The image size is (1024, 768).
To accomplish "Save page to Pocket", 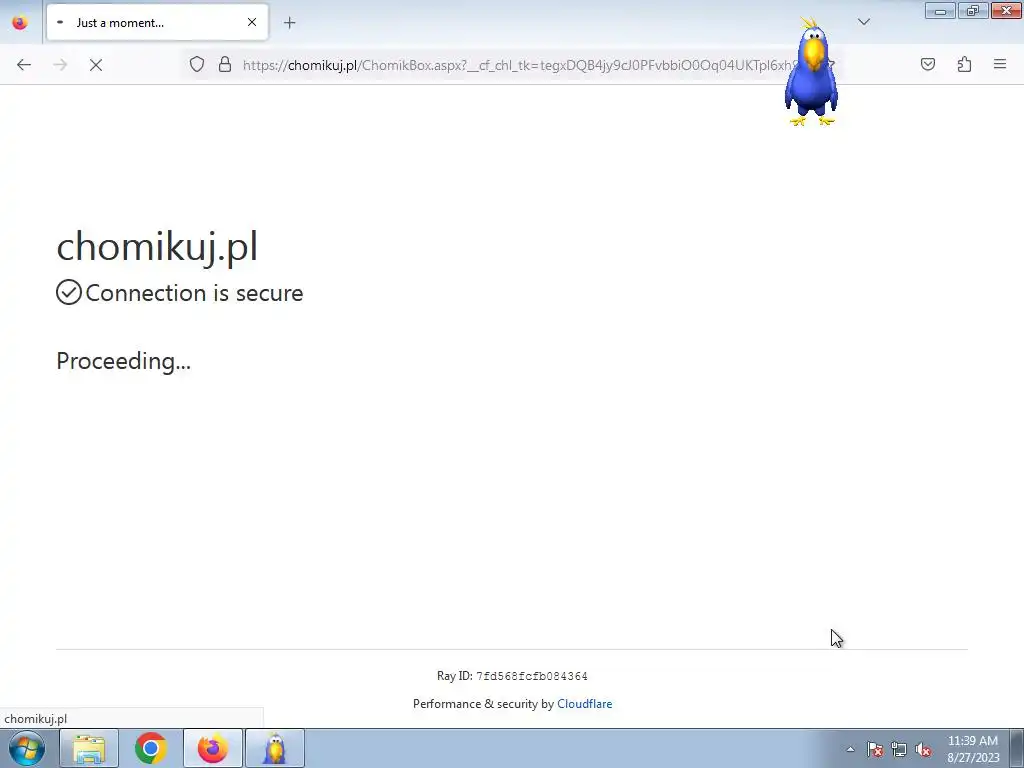I will [927, 64].
